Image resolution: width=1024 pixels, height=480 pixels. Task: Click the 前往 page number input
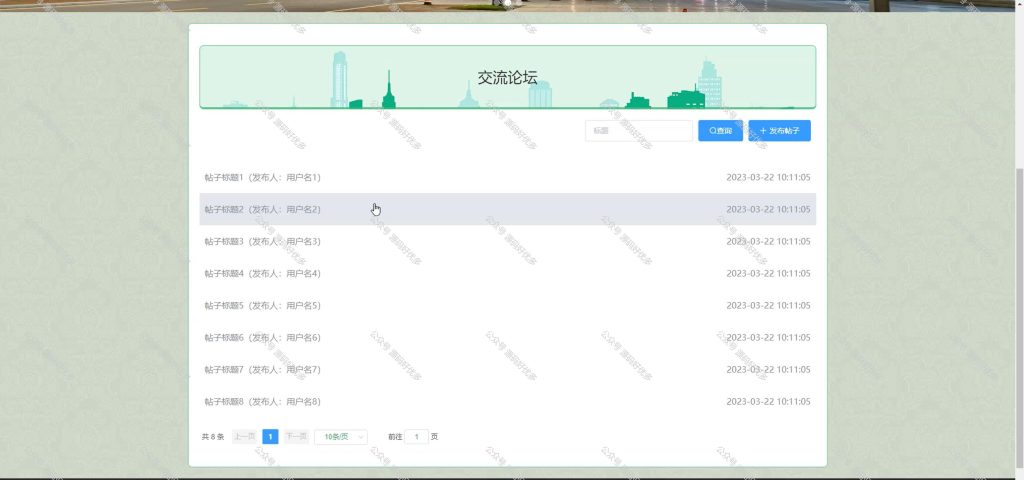click(x=417, y=437)
